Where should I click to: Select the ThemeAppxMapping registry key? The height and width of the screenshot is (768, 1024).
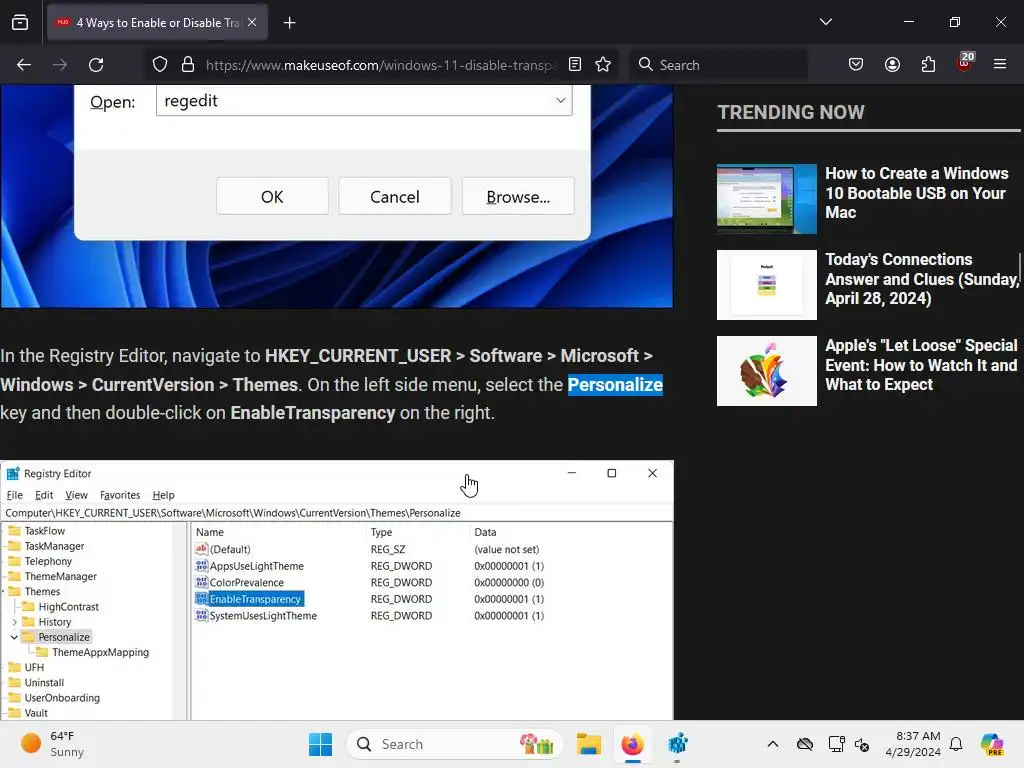tap(101, 652)
